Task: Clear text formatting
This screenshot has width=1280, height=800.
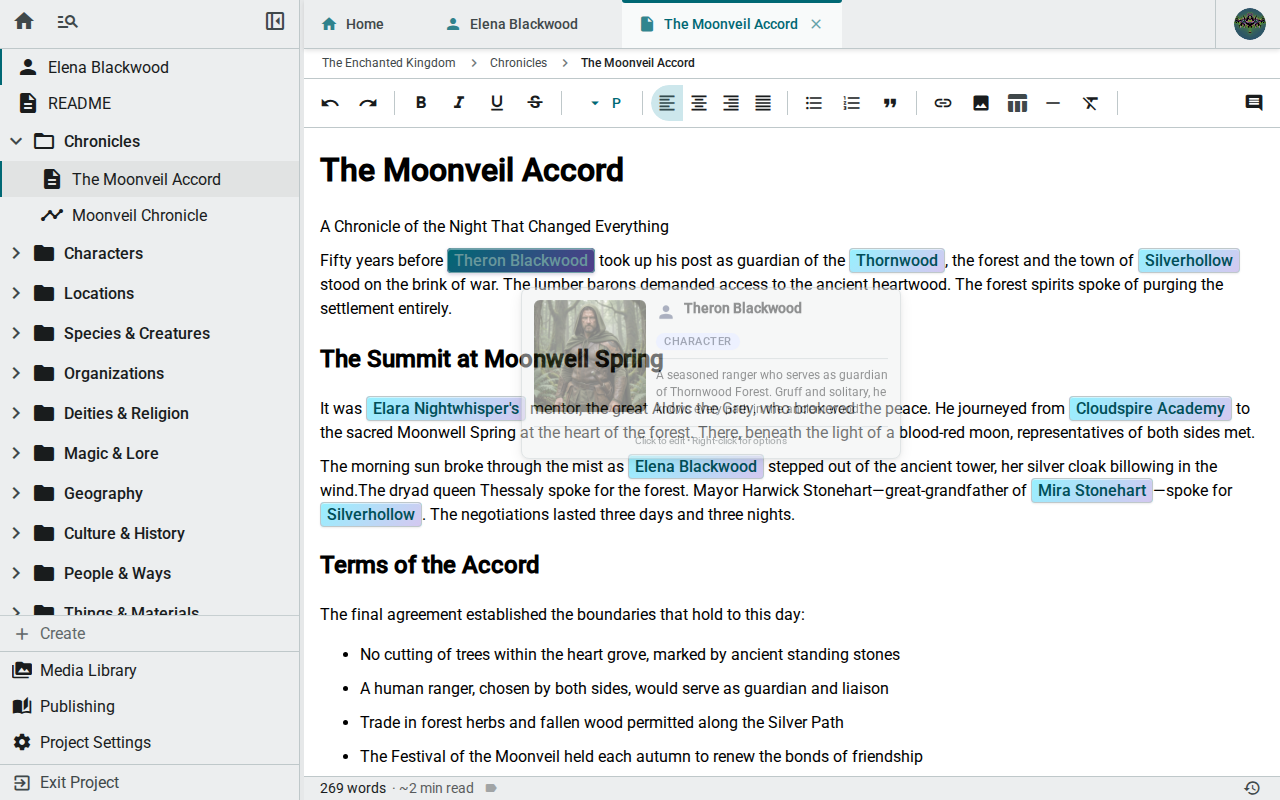Action: (x=1091, y=103)
